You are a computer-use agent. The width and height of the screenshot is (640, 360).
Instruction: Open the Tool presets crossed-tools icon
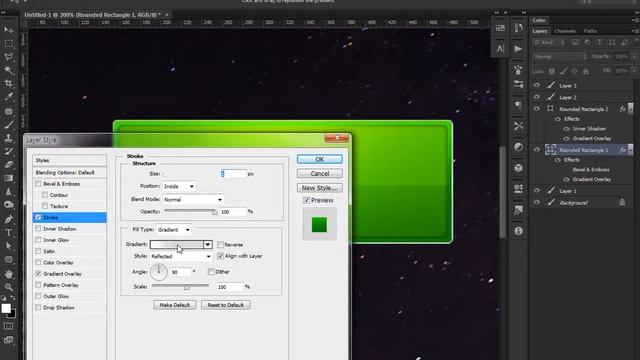518,126
